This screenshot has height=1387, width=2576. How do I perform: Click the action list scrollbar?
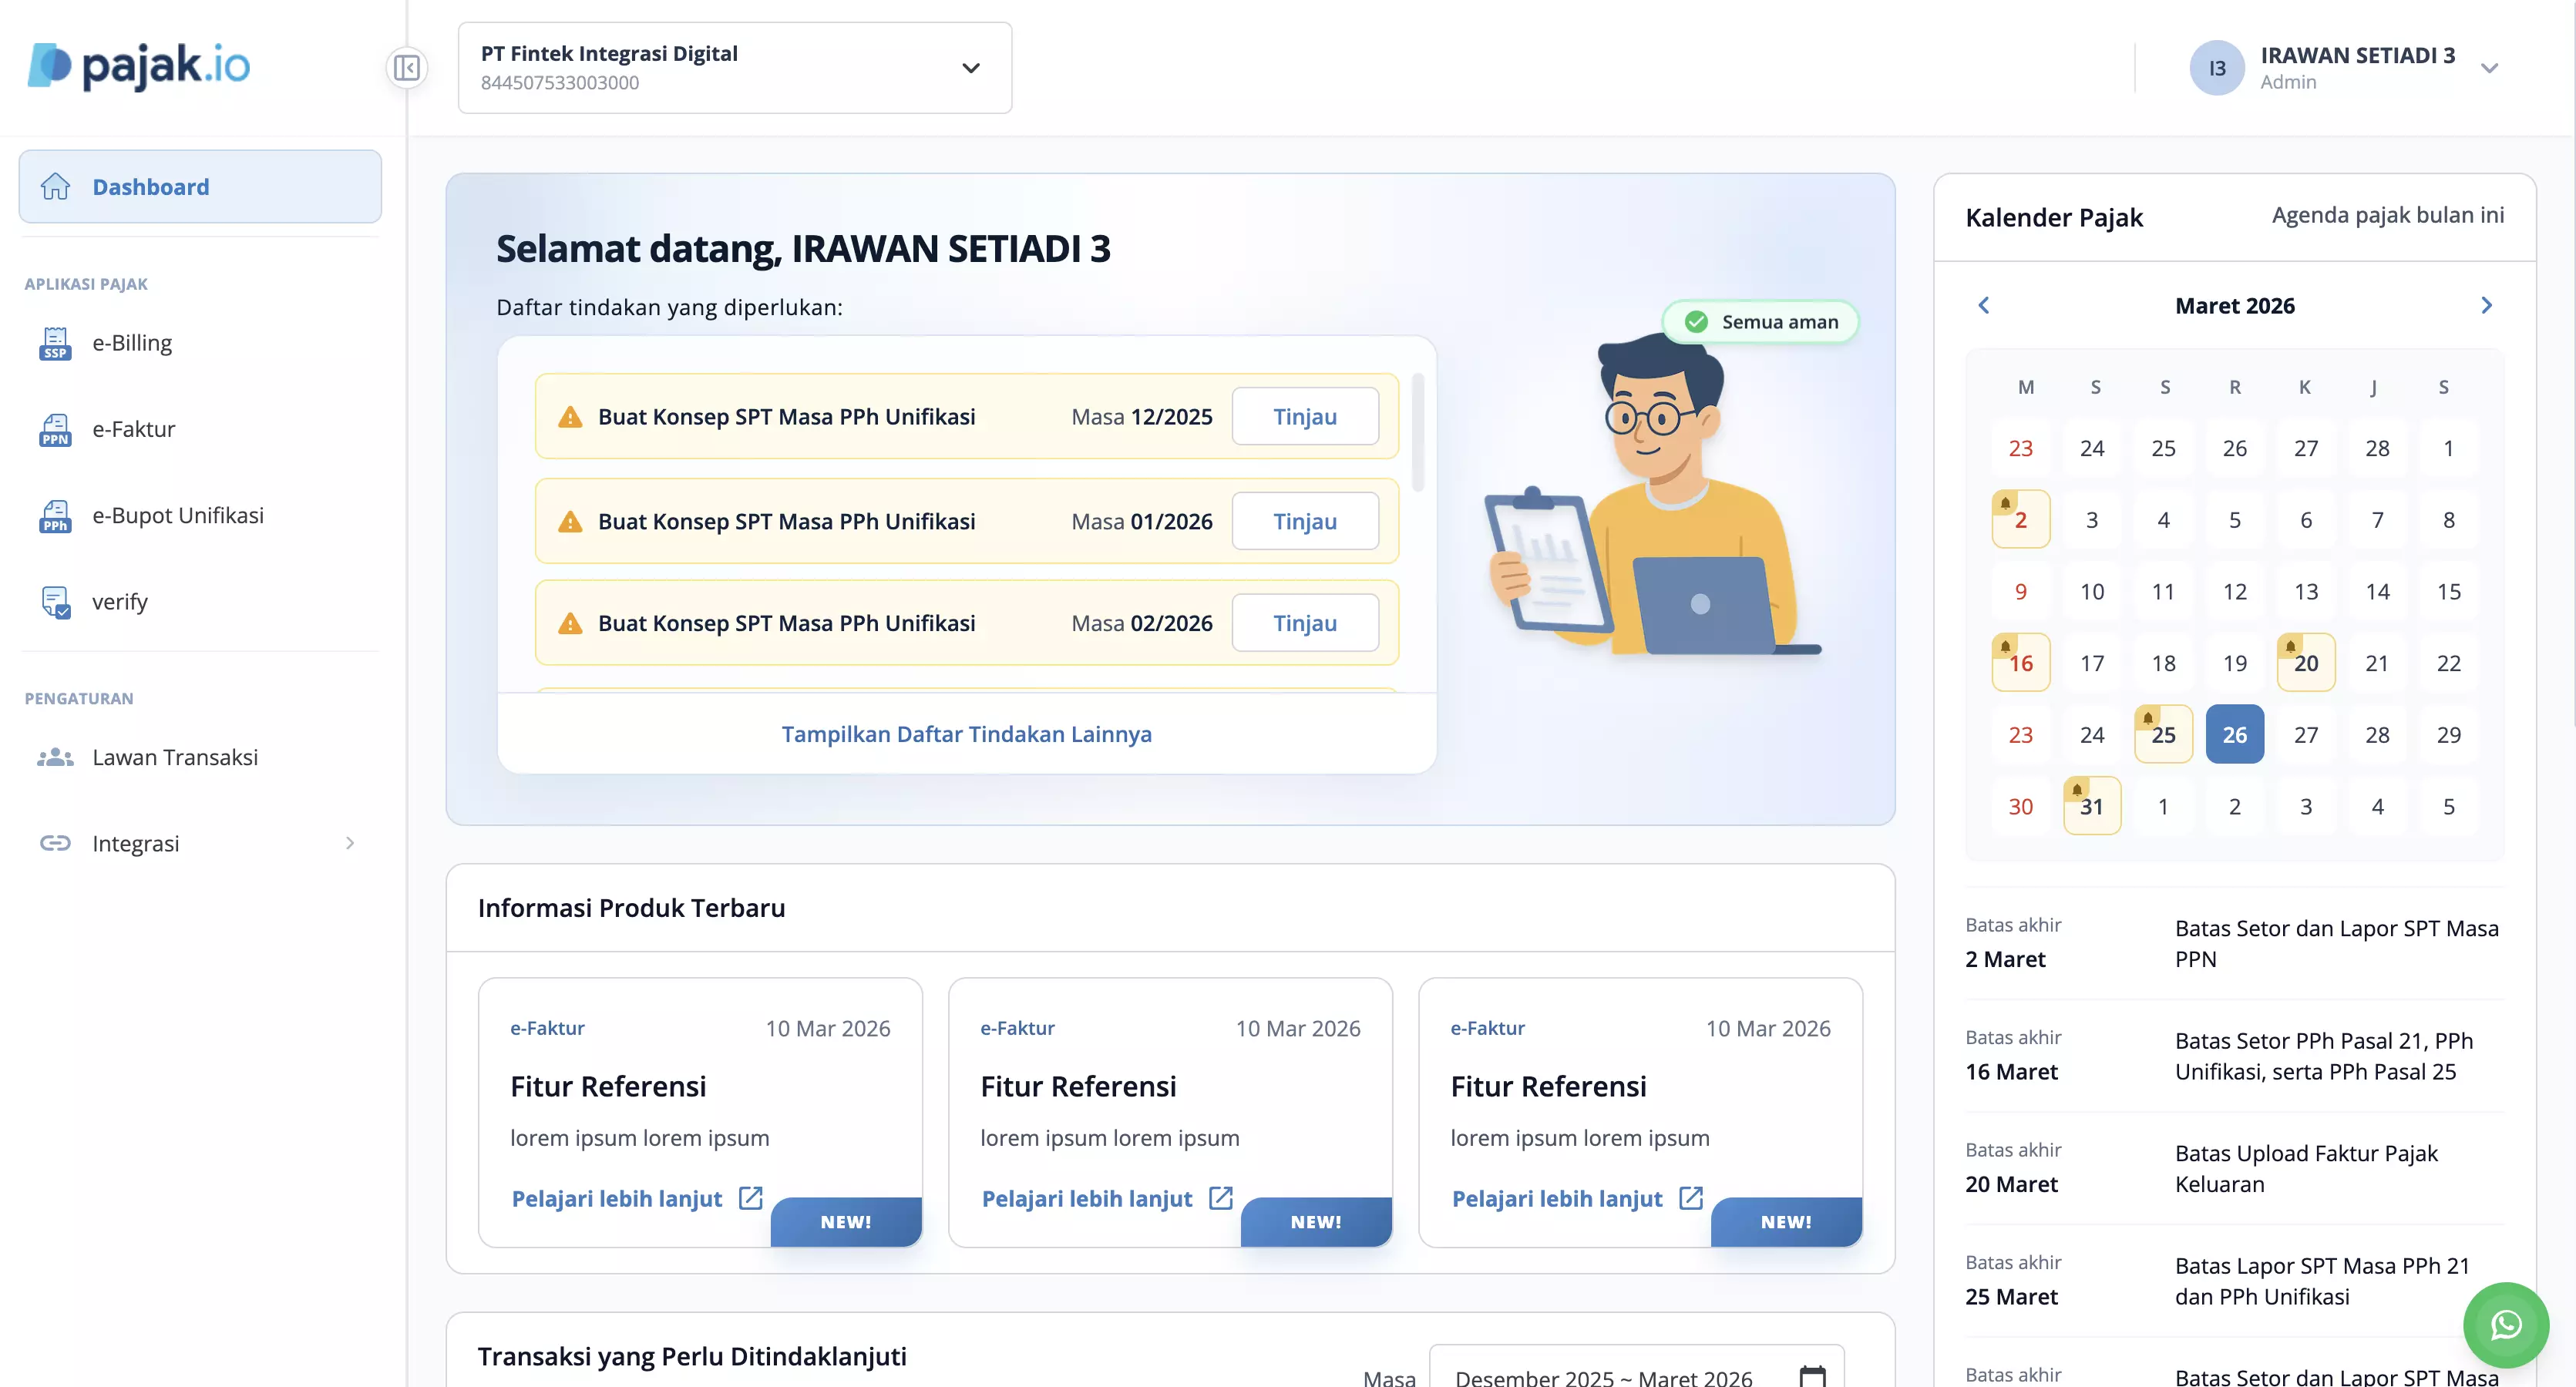pos(1417,432)
